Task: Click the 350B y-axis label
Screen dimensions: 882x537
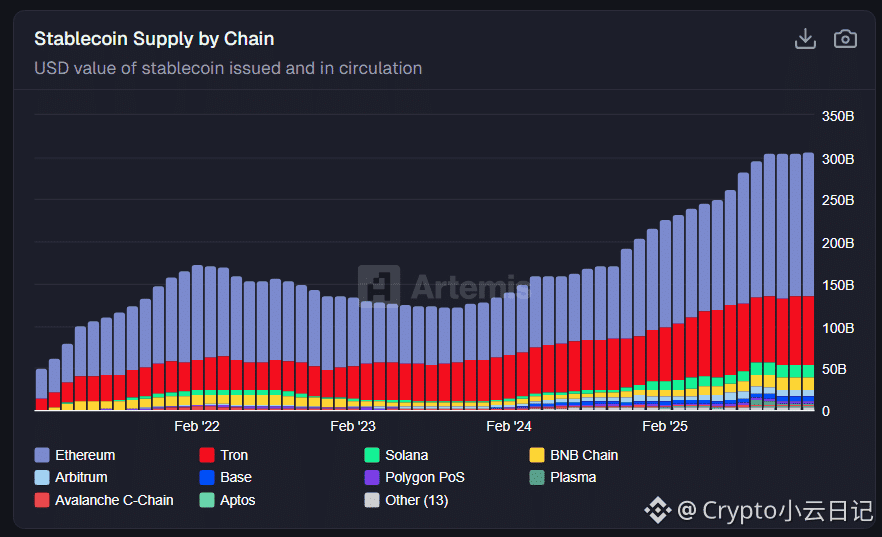Action: click(x=838, y=116)
